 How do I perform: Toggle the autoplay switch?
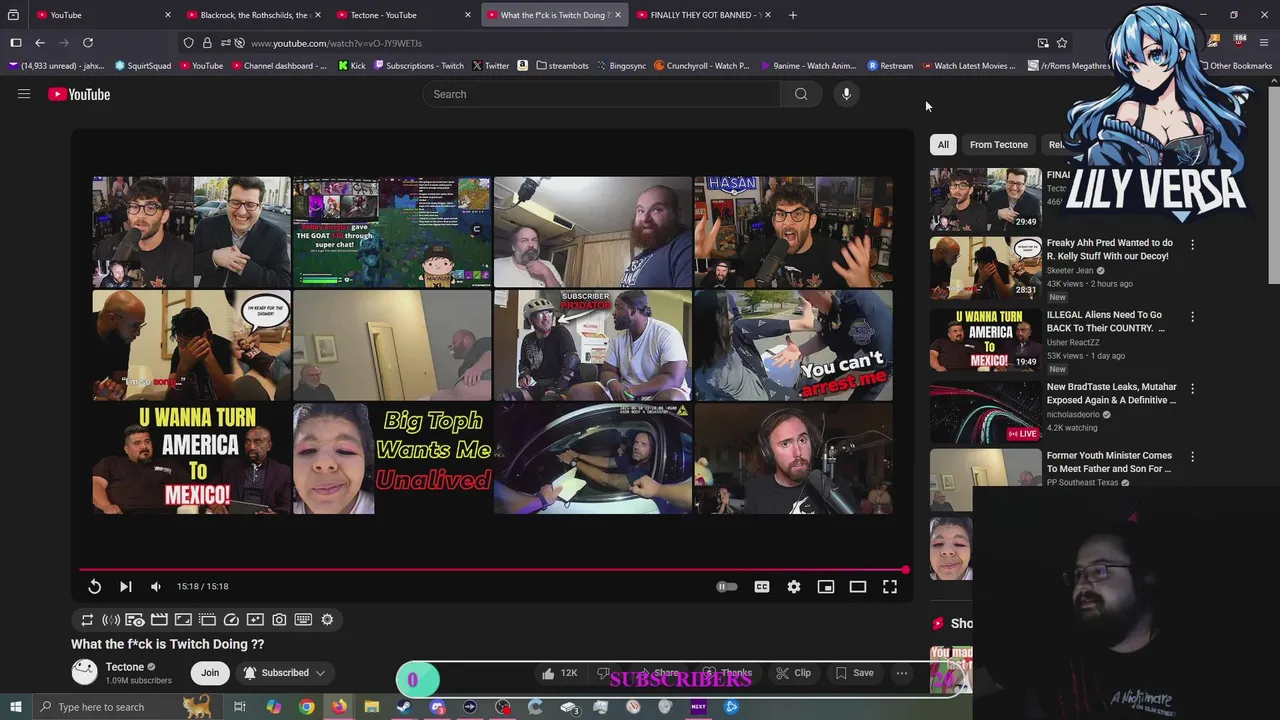pos(727,587)
